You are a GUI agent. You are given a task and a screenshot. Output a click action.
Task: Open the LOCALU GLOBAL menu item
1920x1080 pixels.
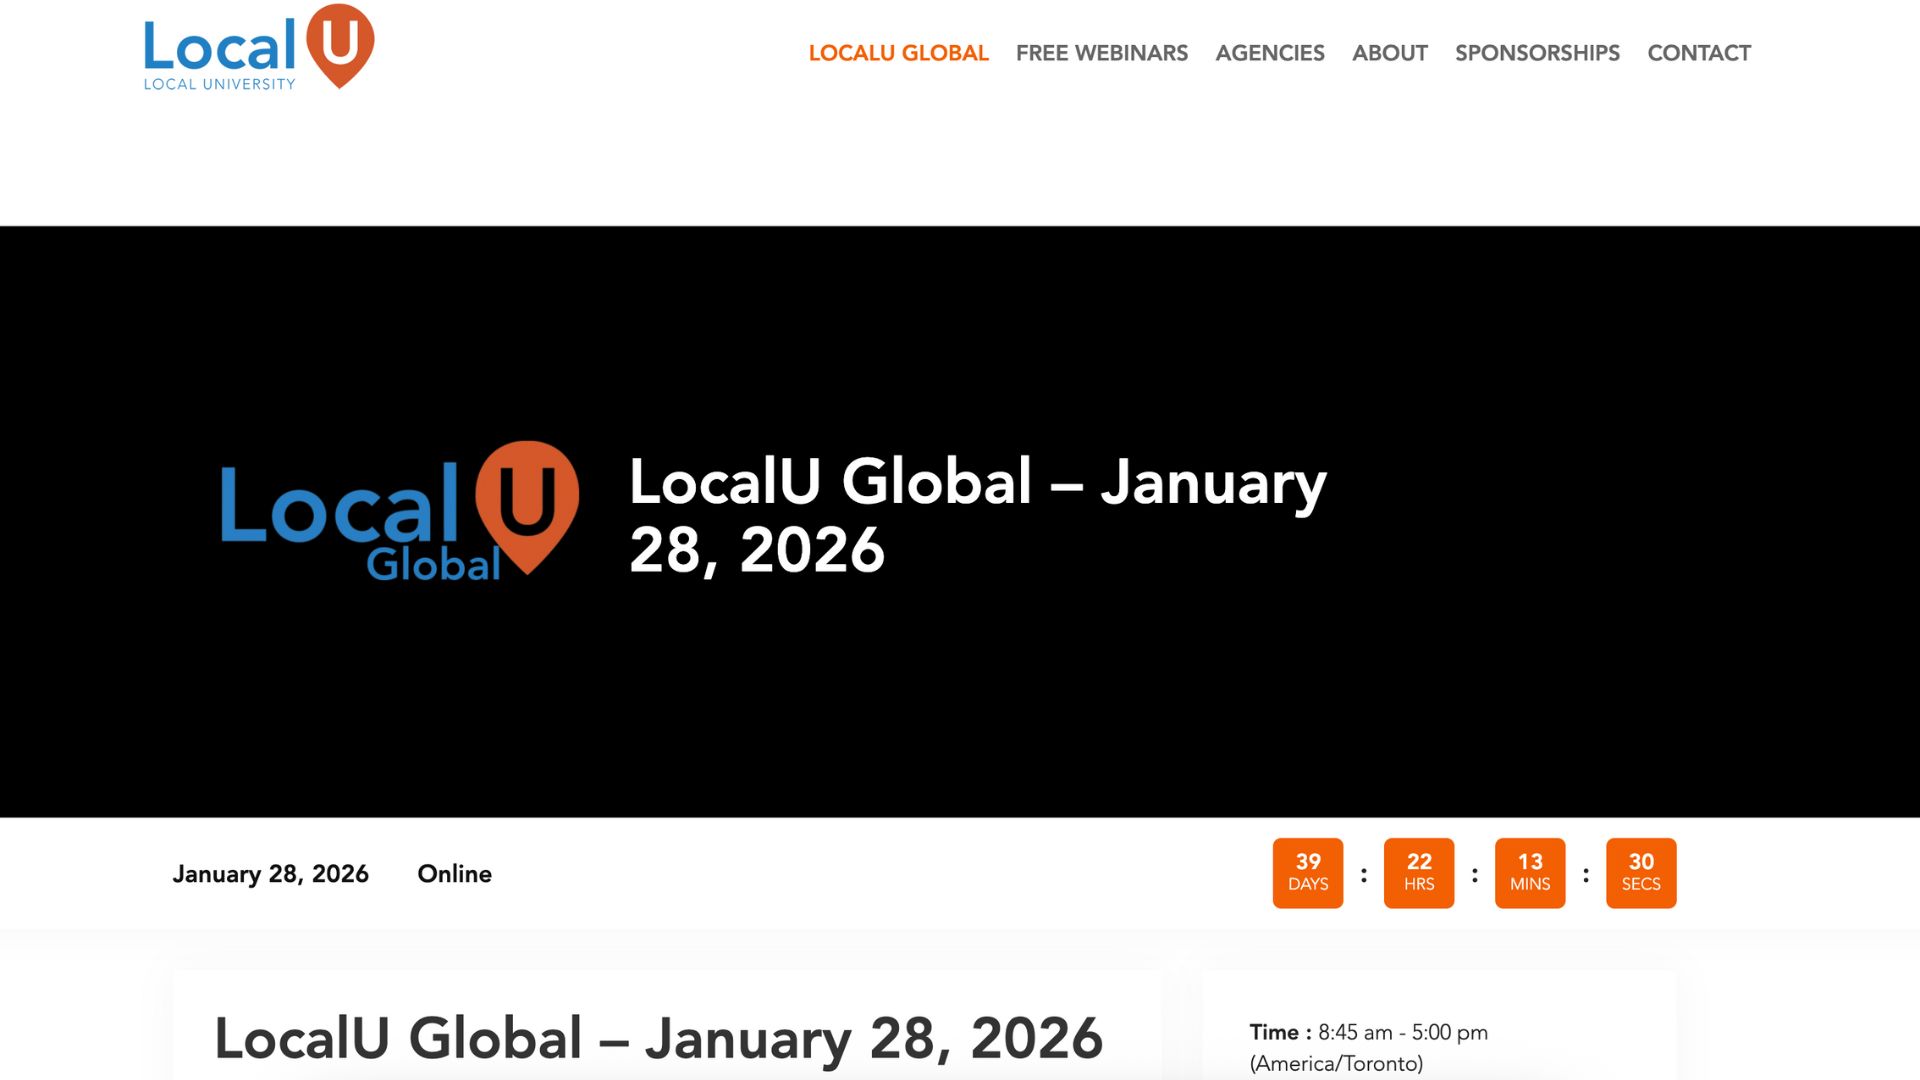(898, 53)
